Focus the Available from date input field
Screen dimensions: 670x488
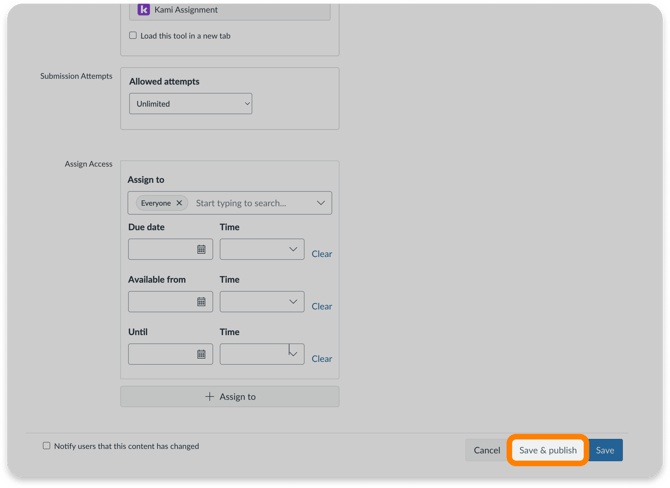click(170, 302)
